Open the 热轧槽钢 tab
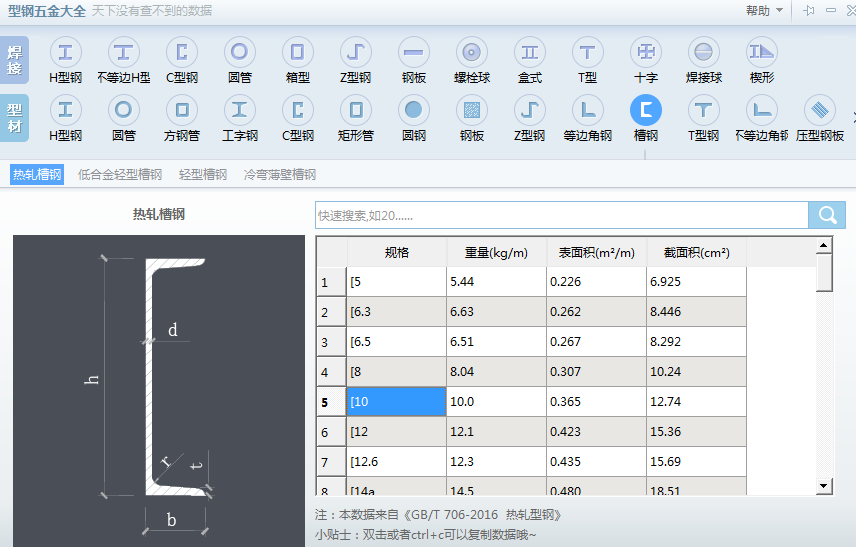This screenshot has width=856, height=547. click(x=37, y=175)
